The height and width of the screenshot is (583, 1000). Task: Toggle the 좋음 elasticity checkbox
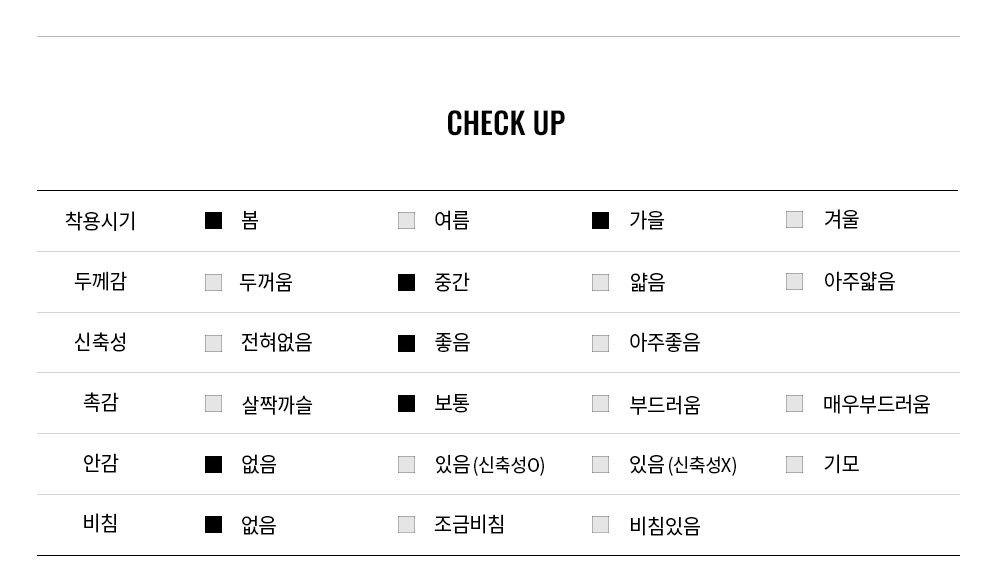[406, 344]
